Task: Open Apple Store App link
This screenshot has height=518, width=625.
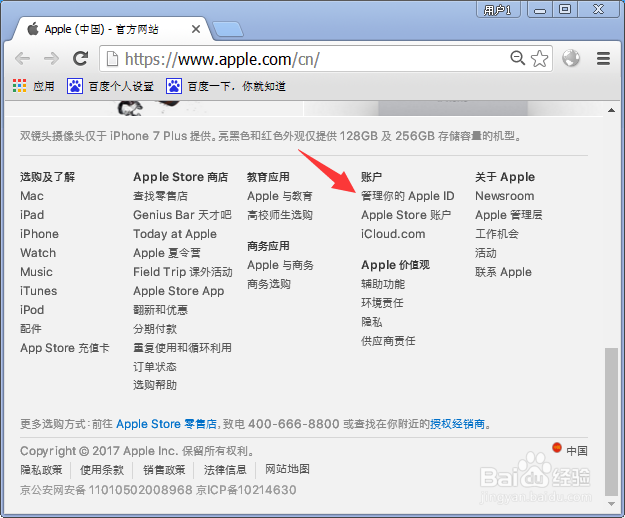Action: [179, 291]
